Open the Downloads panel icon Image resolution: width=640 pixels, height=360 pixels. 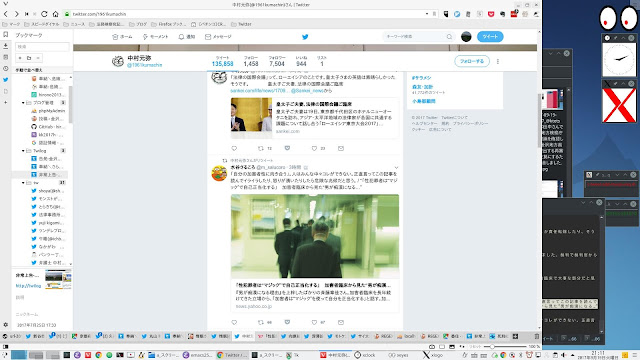coord(5,46)
